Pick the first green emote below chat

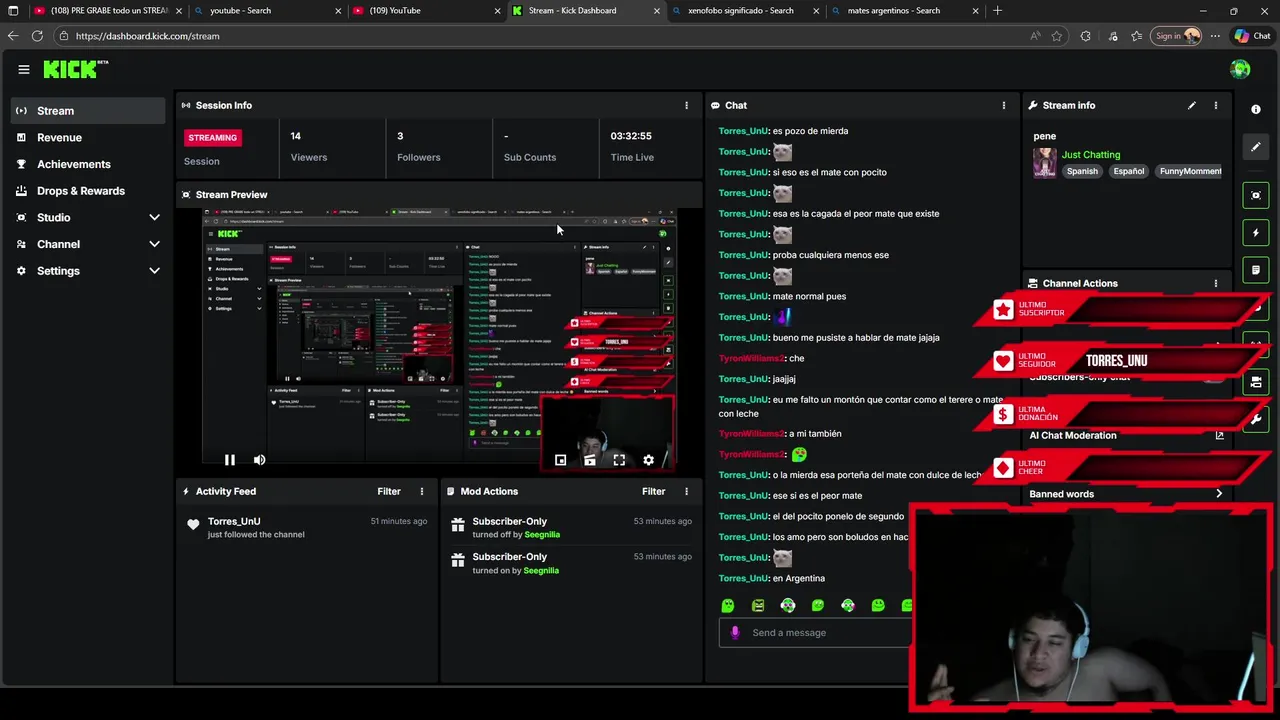(728, 605)
